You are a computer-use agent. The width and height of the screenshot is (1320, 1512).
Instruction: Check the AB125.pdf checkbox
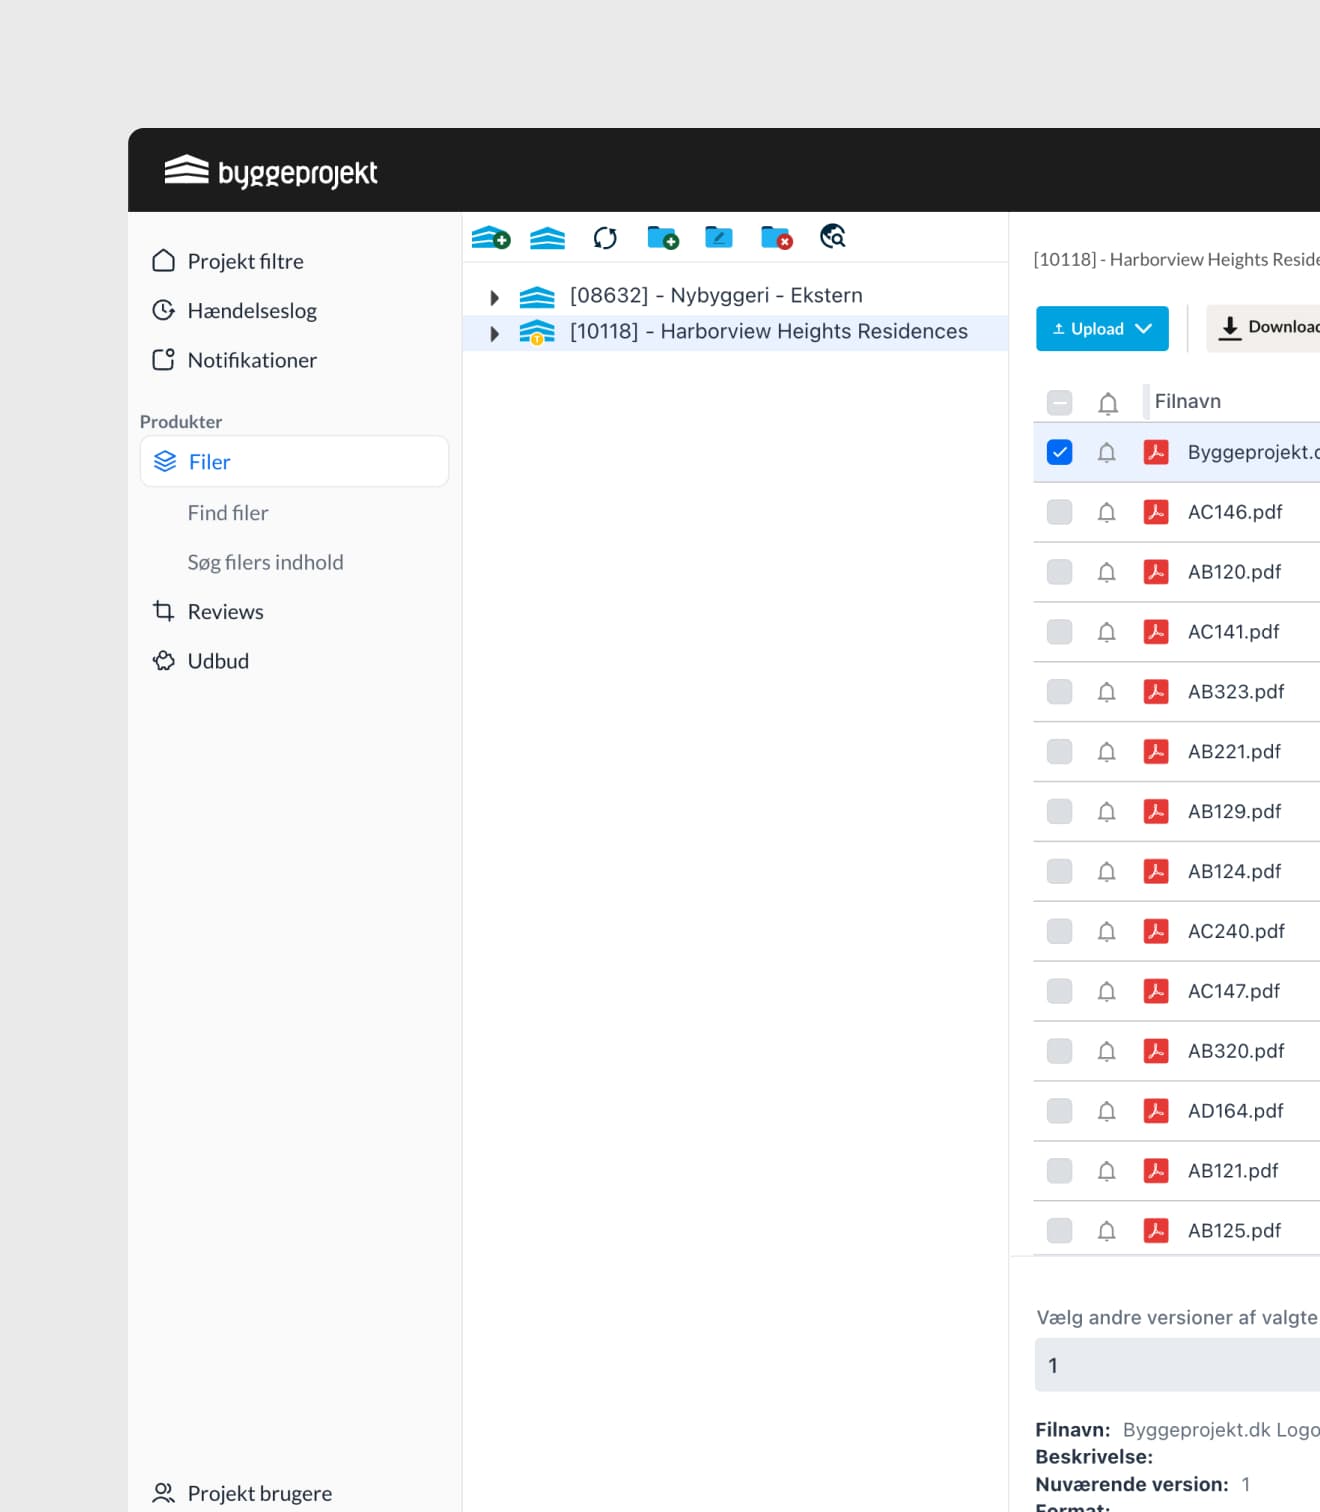(1059, 1231)
